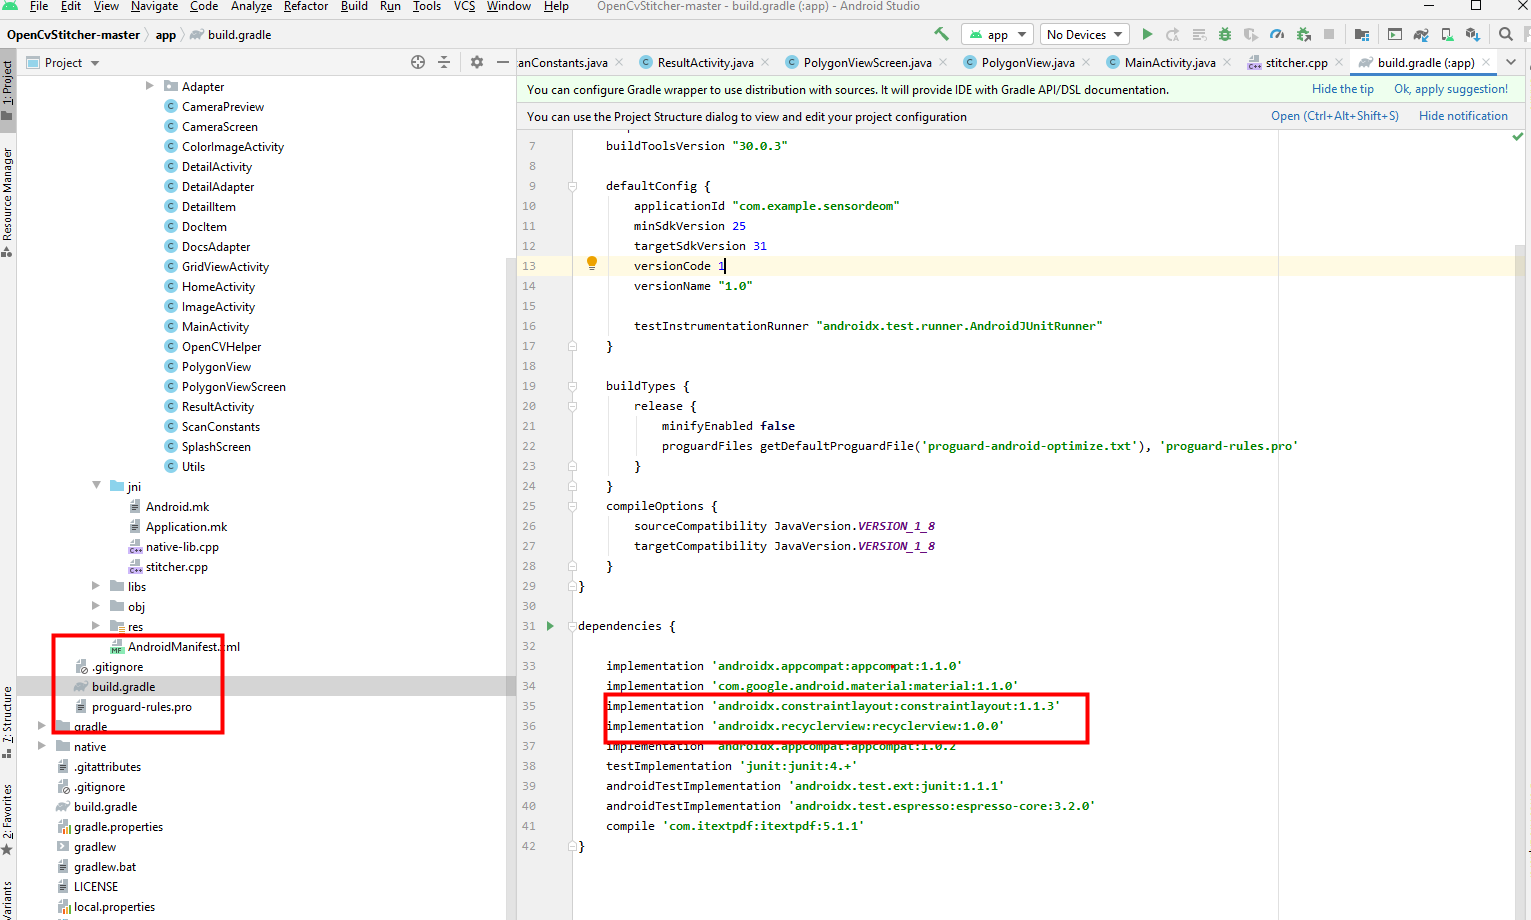1531x920 pixels.
Task: Toggle the 1: Project tool window
Action: (x=7, y=90)
